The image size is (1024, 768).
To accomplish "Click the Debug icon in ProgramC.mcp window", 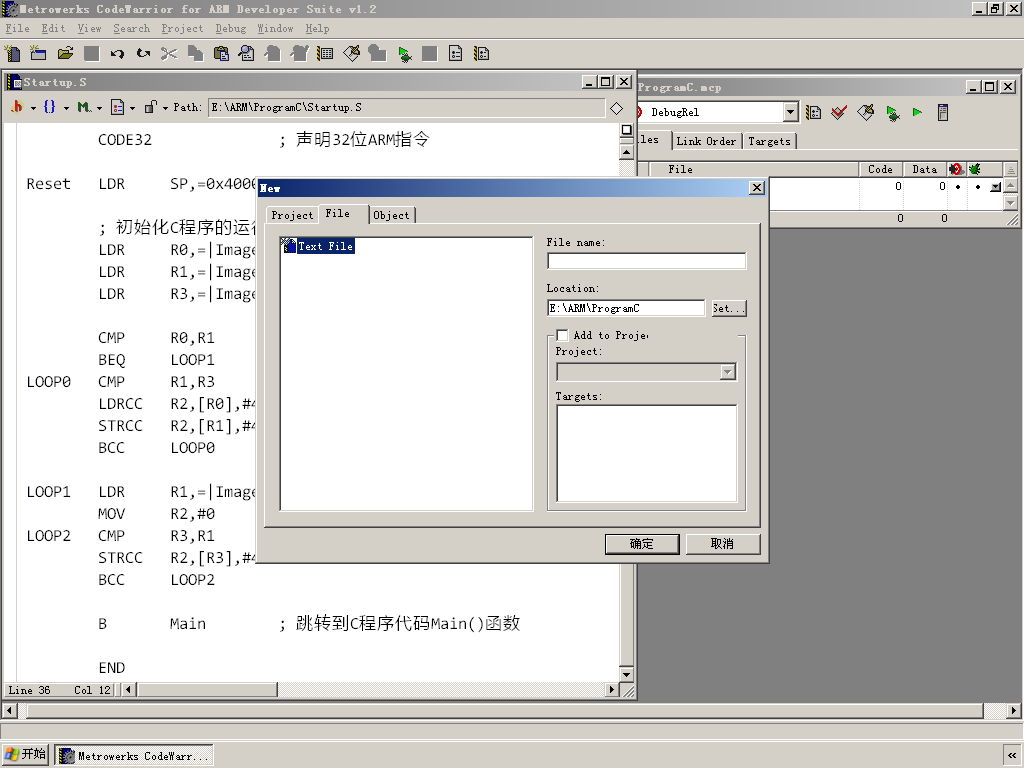I will click(x=892, y=112).
